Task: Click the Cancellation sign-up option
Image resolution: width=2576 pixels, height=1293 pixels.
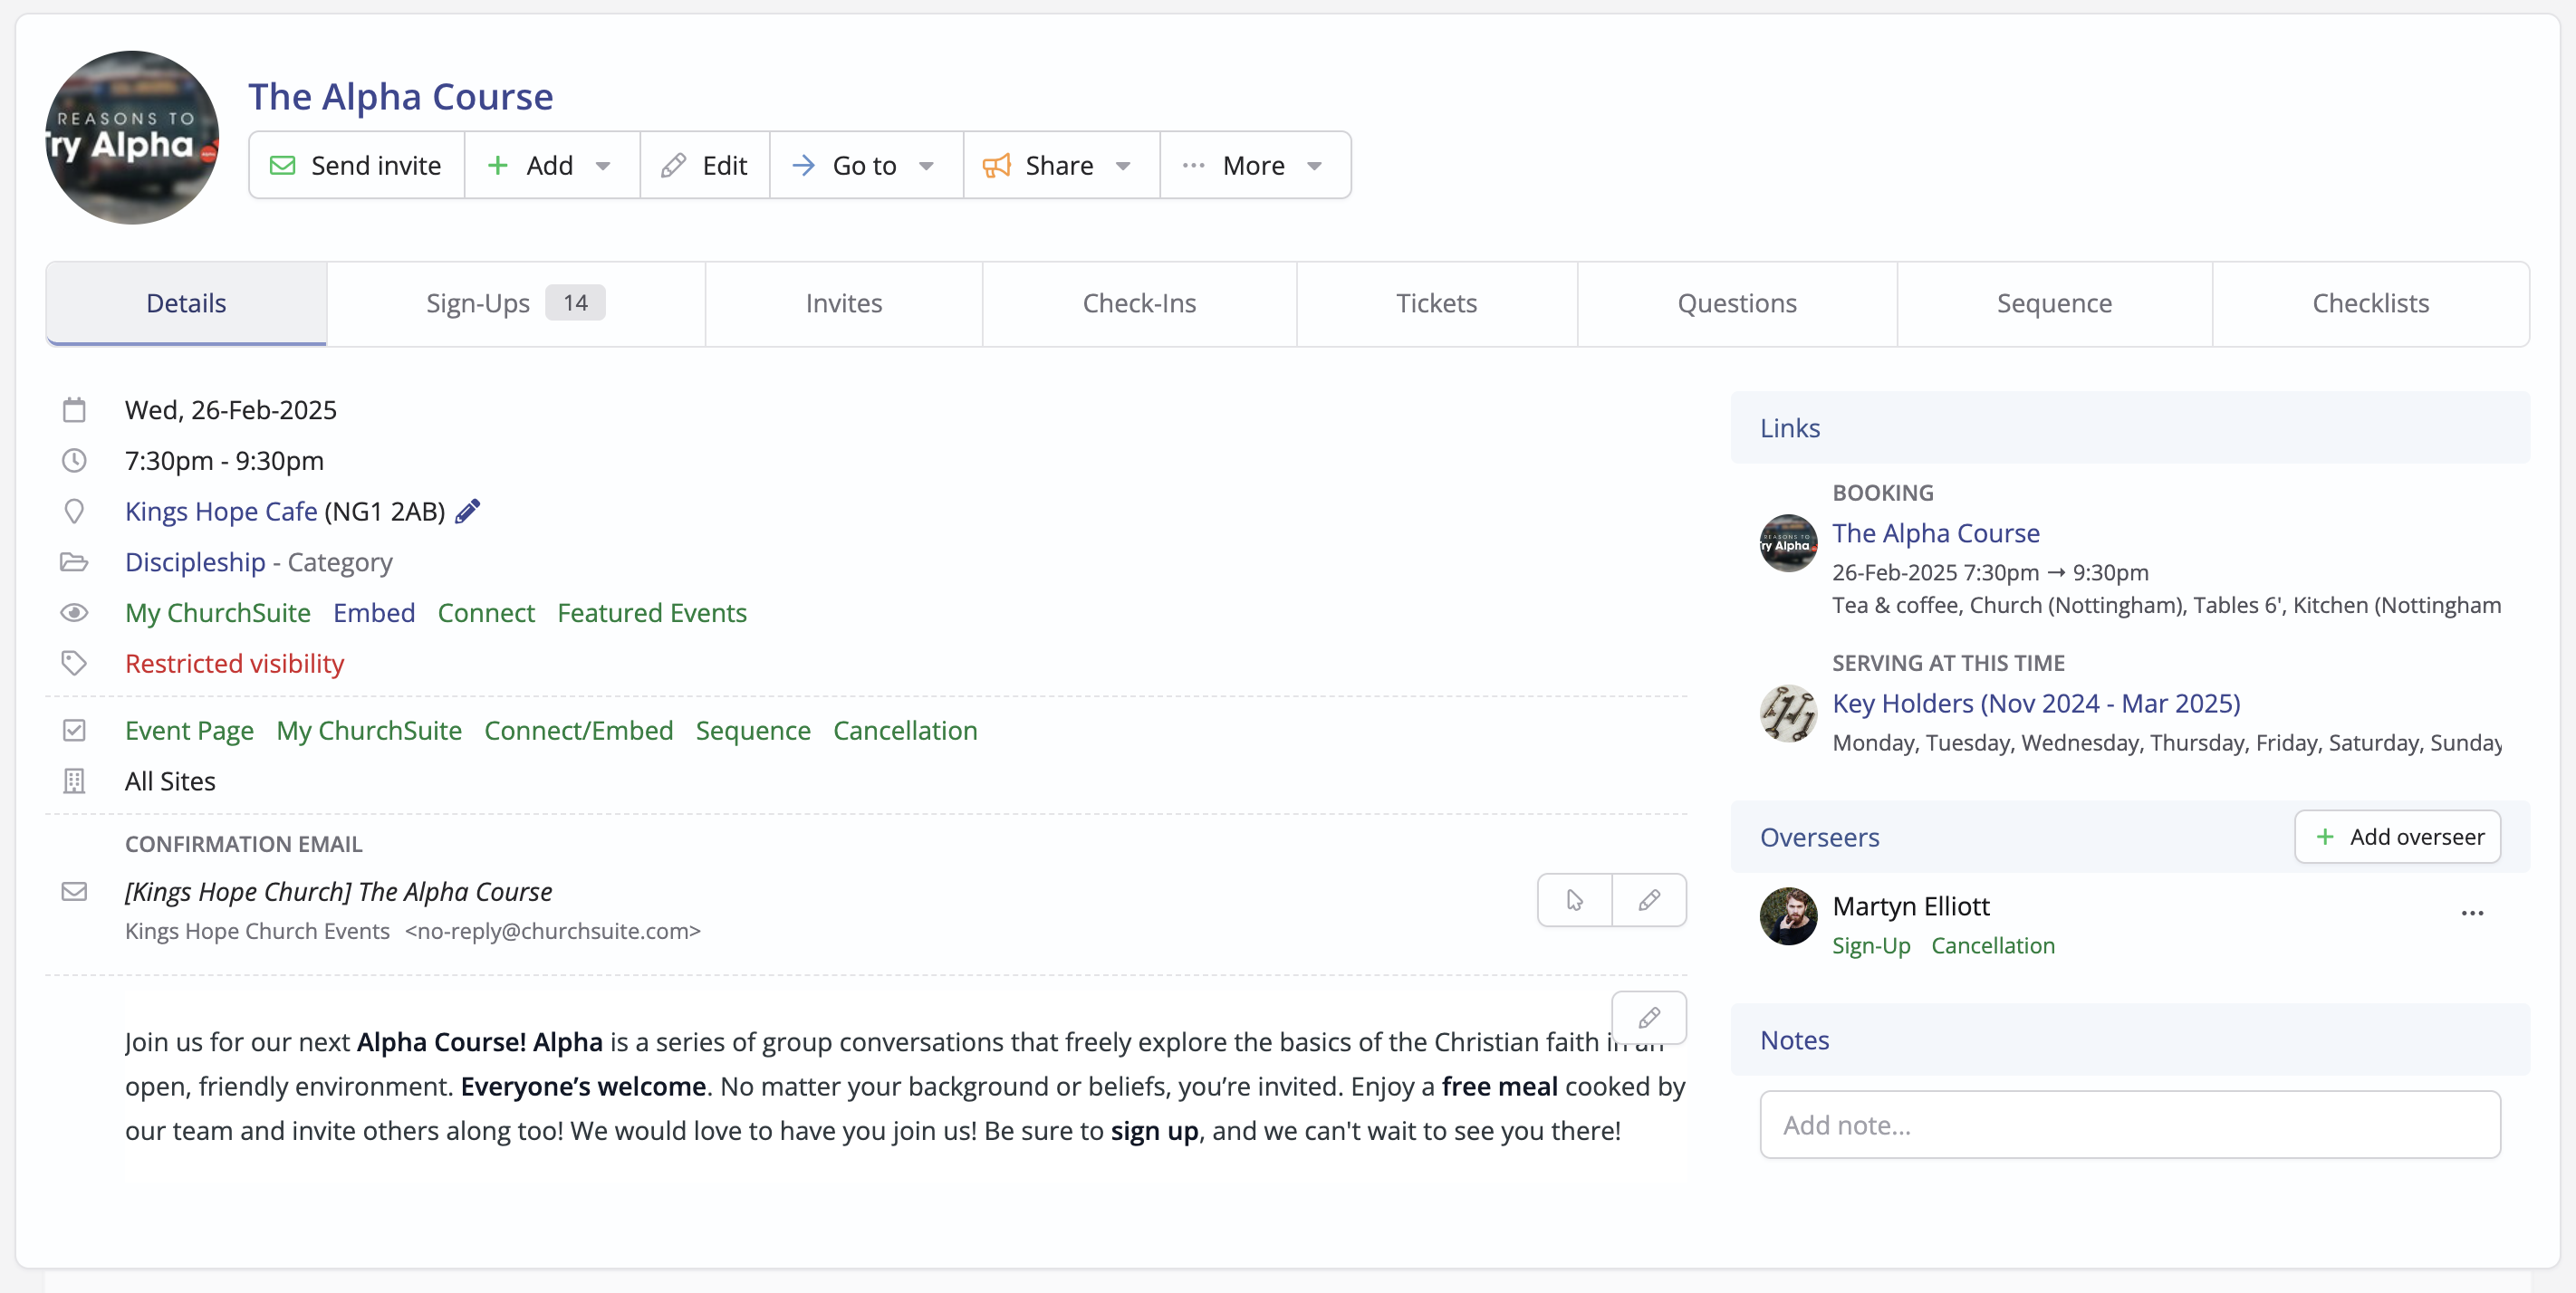Action: [905, 730]
